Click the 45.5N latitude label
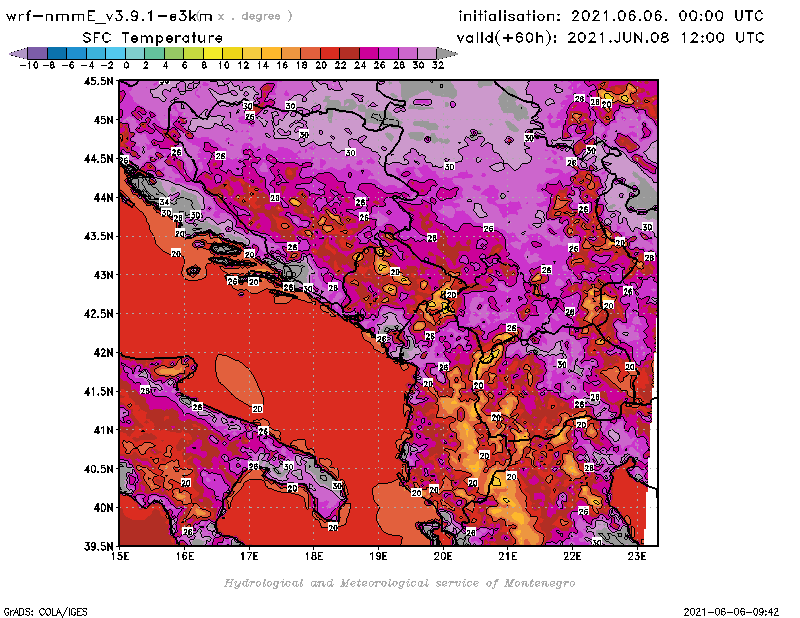Image resolution: width=800 pixels, height=618 pixels. tap(98, 81)
